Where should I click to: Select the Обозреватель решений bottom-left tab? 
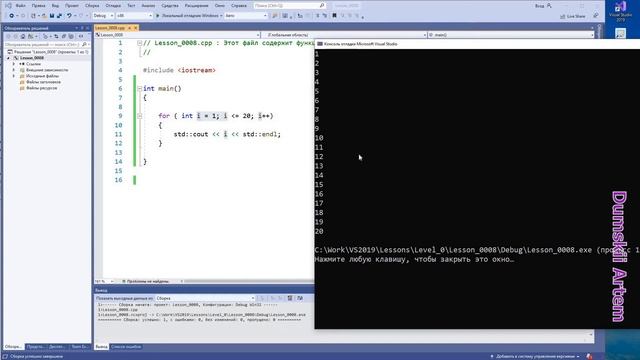click(13, 347)
